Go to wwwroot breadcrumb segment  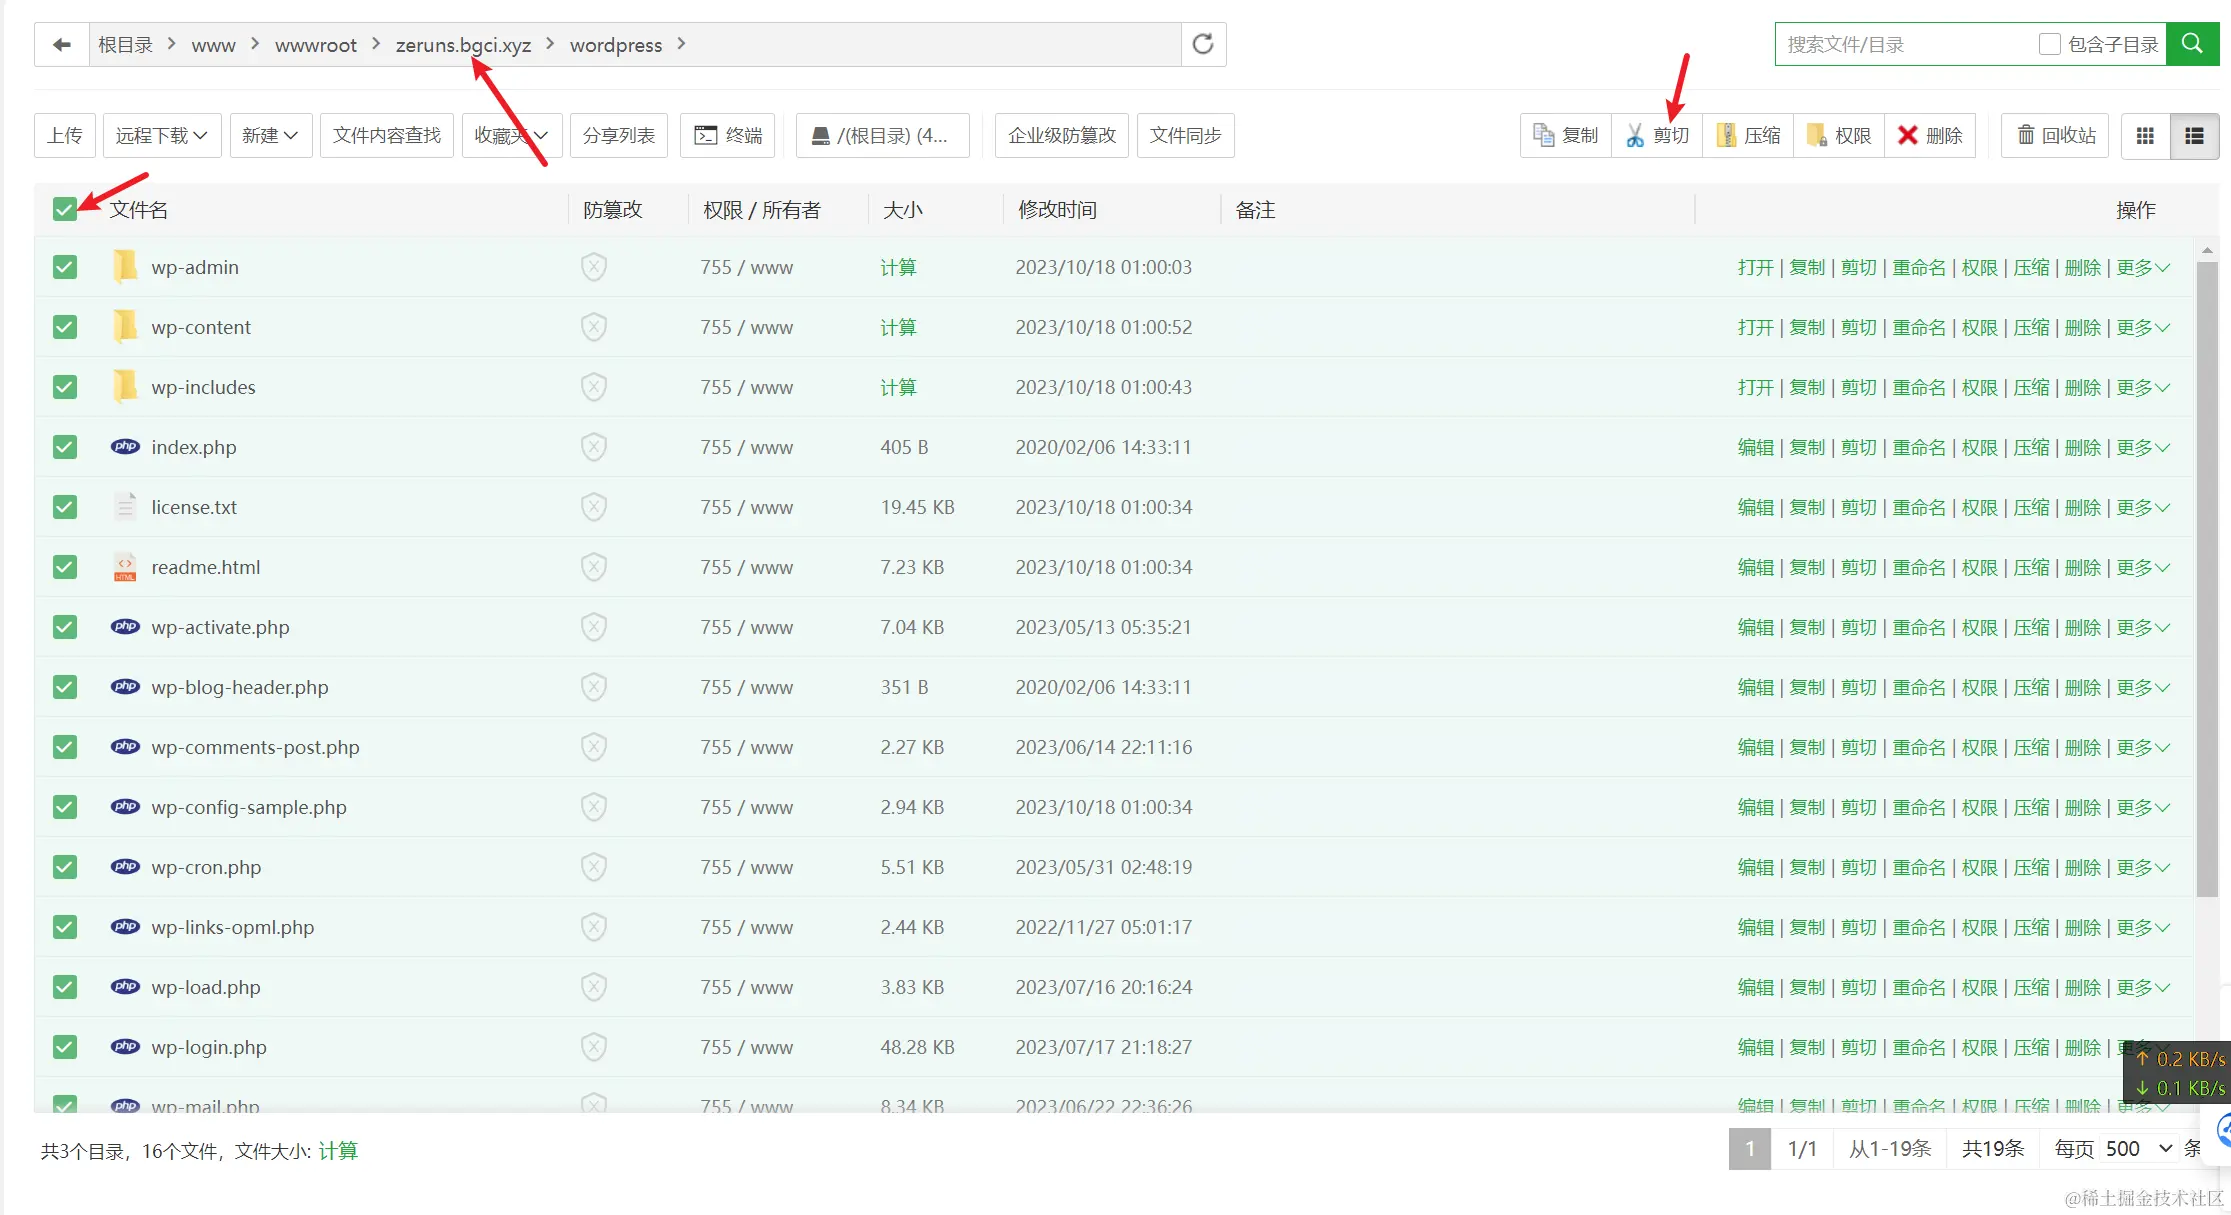(316, 45)
